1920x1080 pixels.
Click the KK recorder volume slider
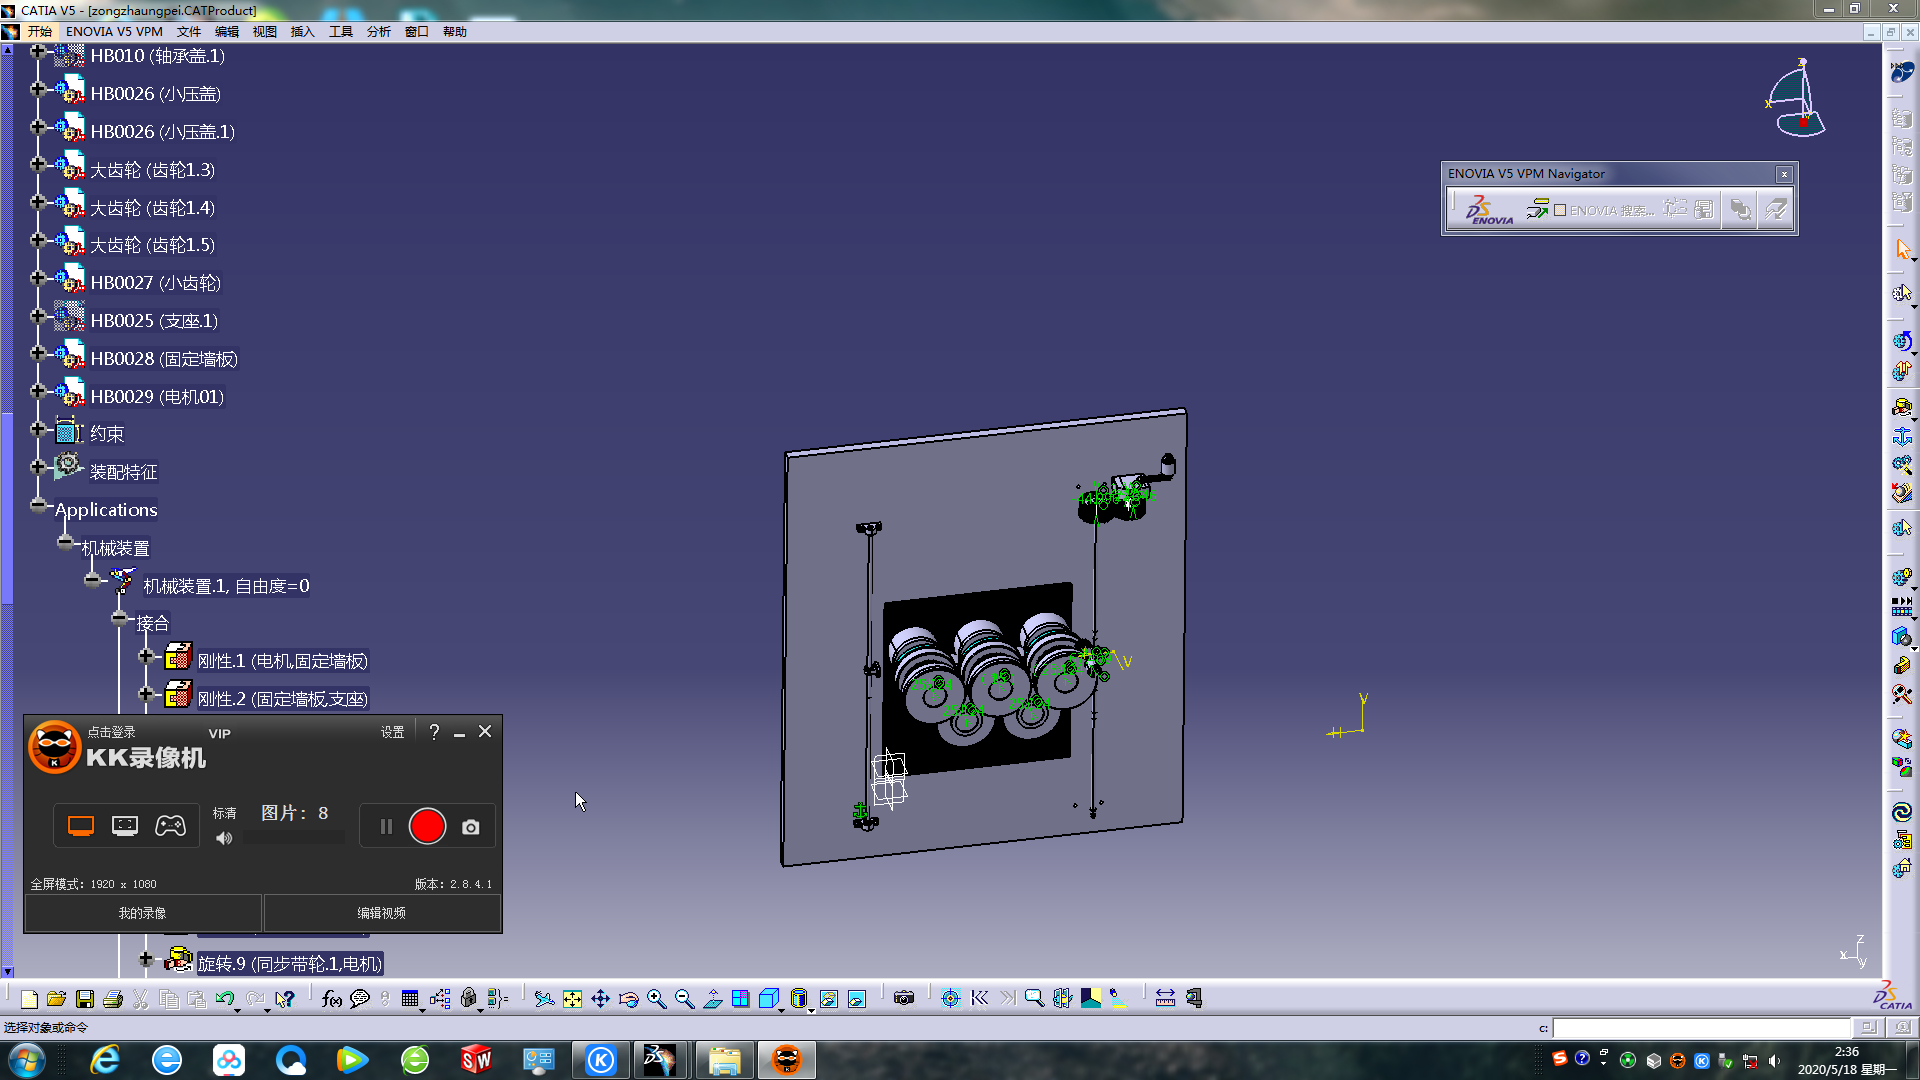click(x=294, y=838)
